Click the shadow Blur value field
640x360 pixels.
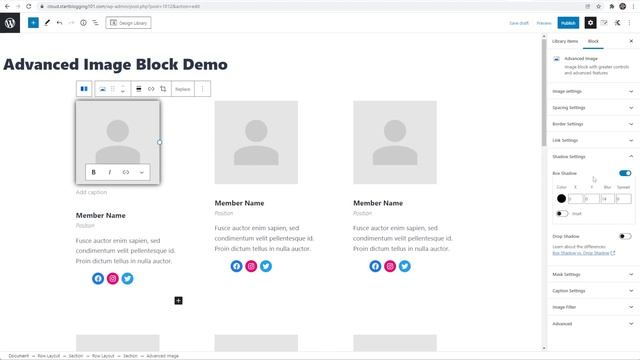point(607,199)
